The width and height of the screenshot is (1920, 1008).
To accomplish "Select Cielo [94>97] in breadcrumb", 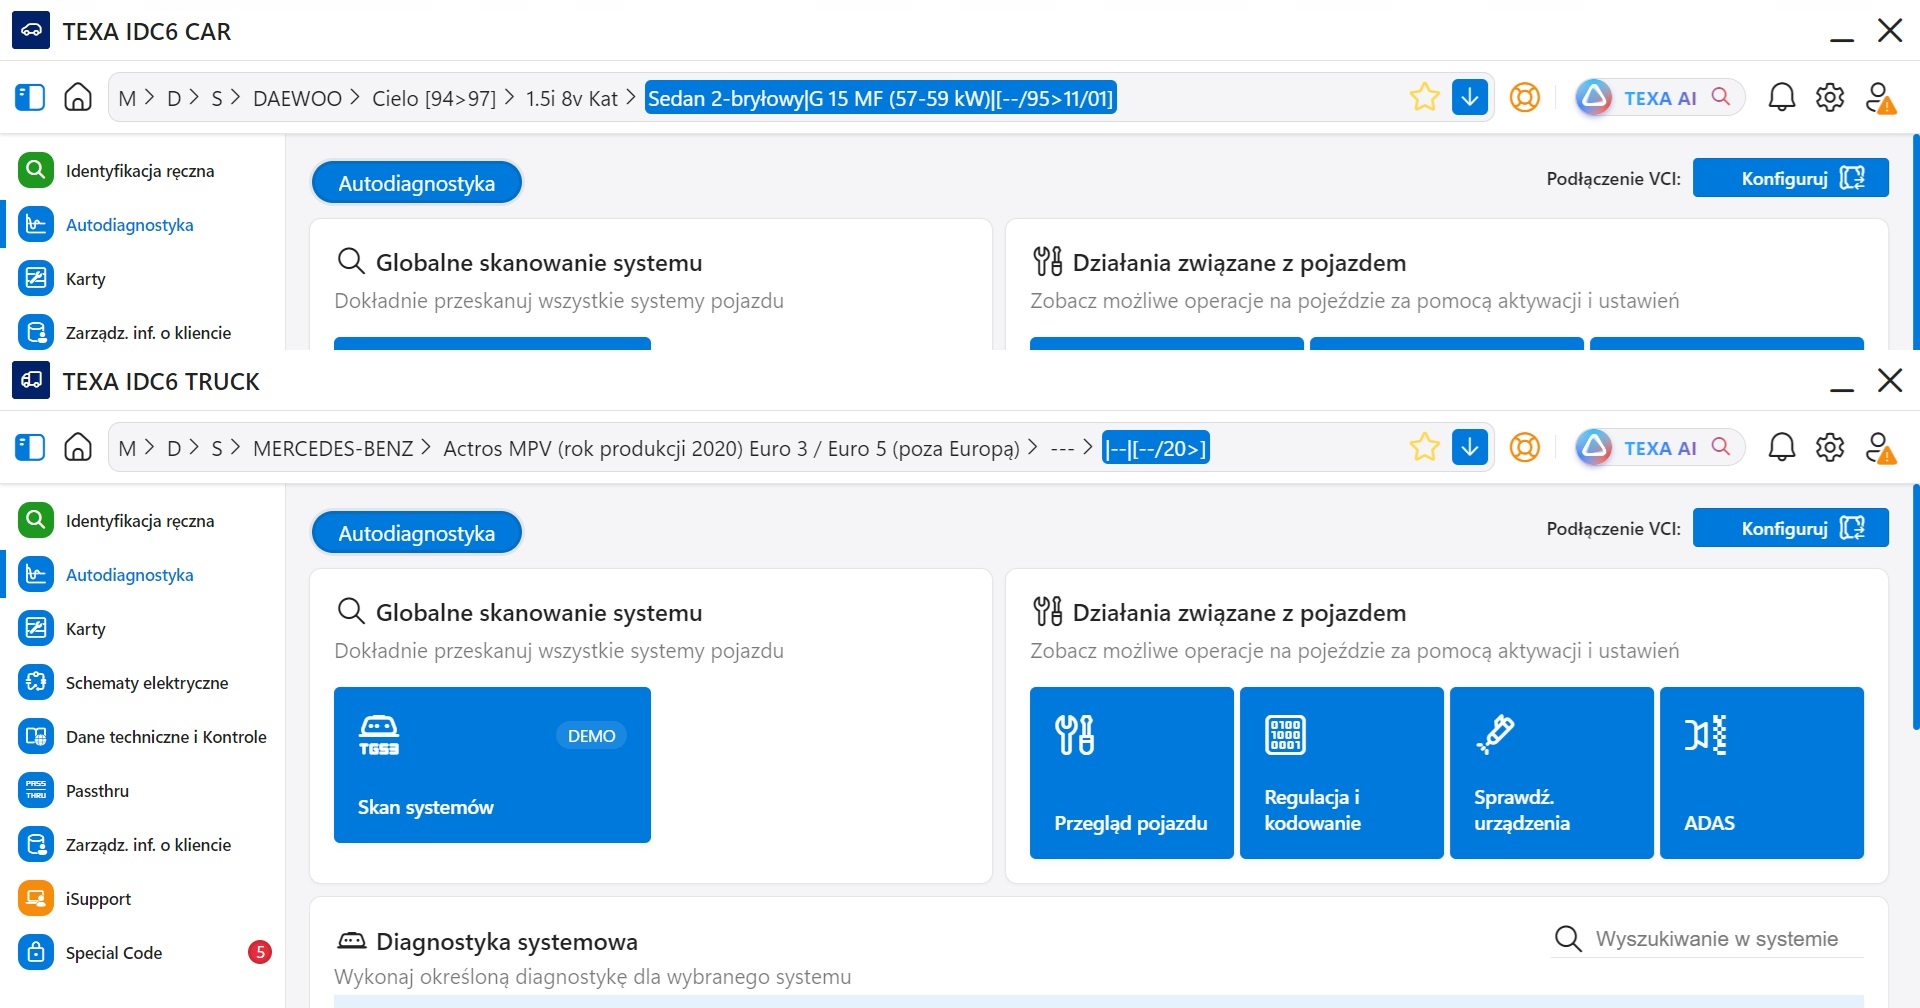I will point(434,98).
